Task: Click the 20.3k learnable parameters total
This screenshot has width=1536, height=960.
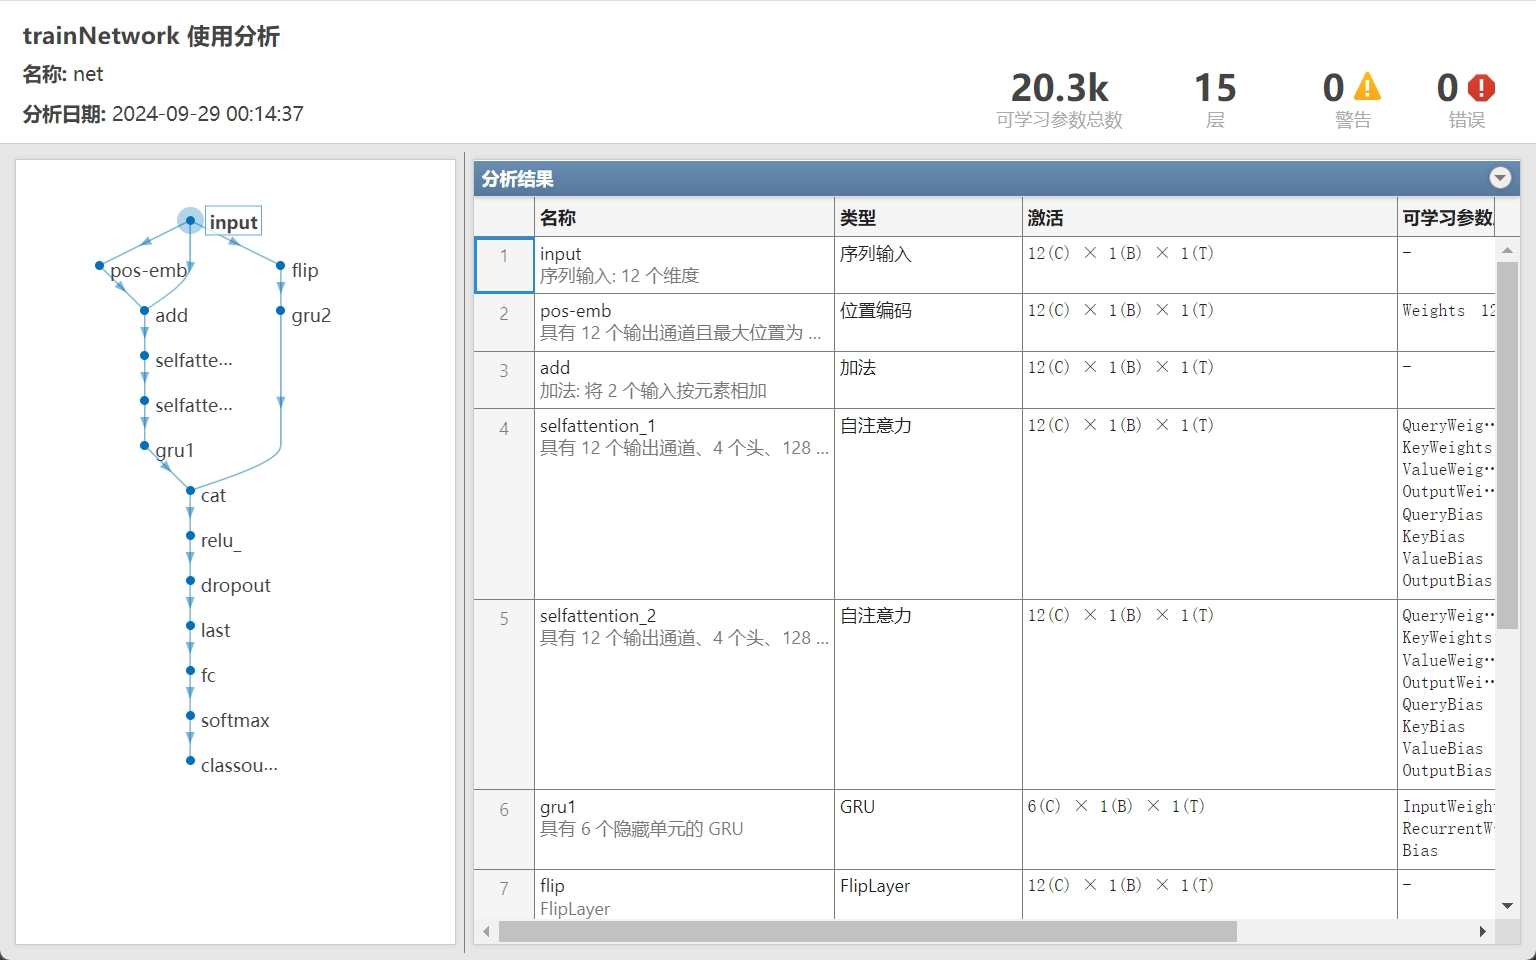Action: (1060, 88)
